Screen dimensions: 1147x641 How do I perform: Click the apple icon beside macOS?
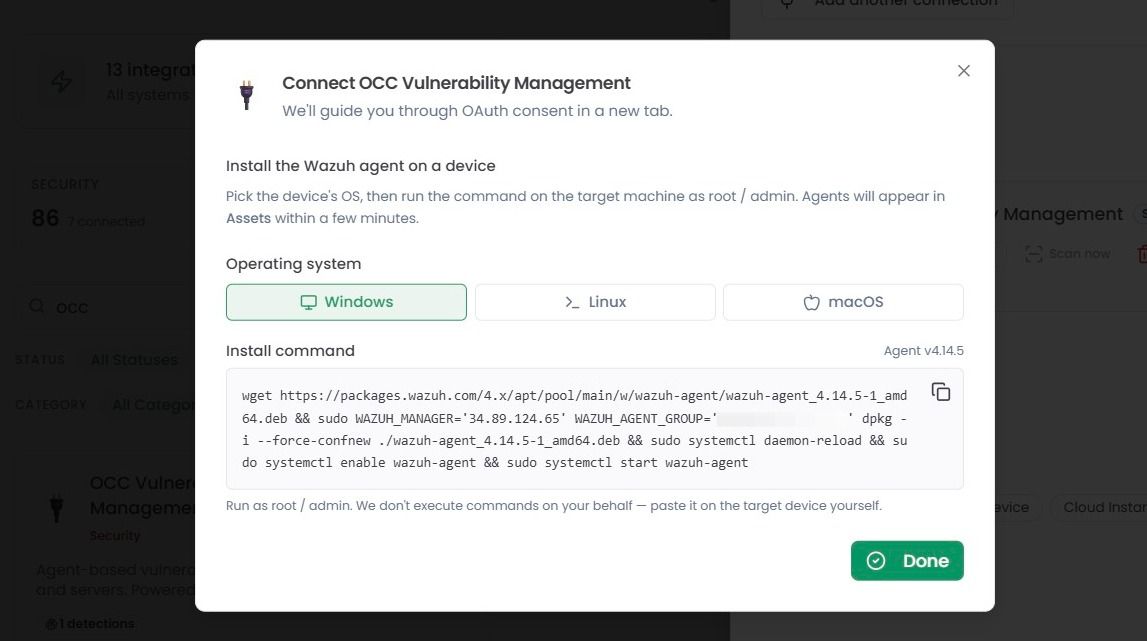[x=811, y=302]
